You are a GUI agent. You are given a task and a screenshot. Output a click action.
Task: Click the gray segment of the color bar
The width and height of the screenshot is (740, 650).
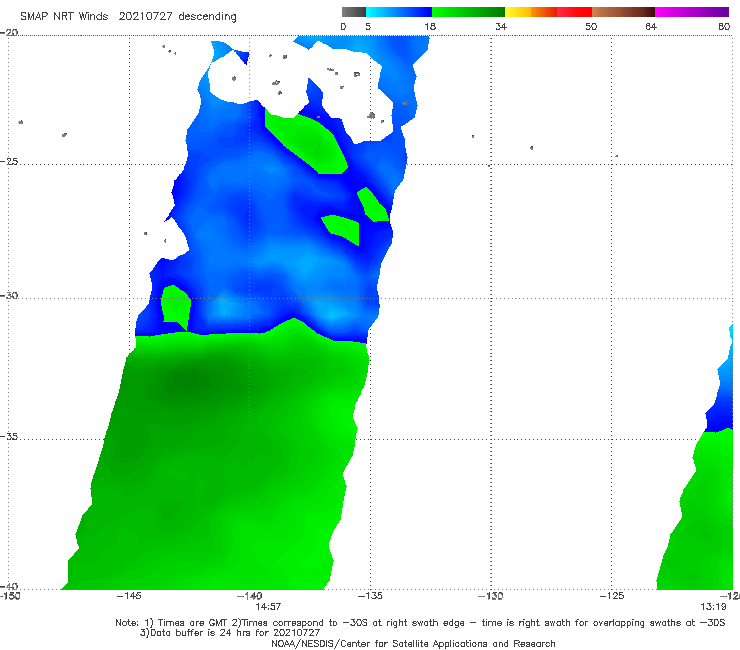354,12
